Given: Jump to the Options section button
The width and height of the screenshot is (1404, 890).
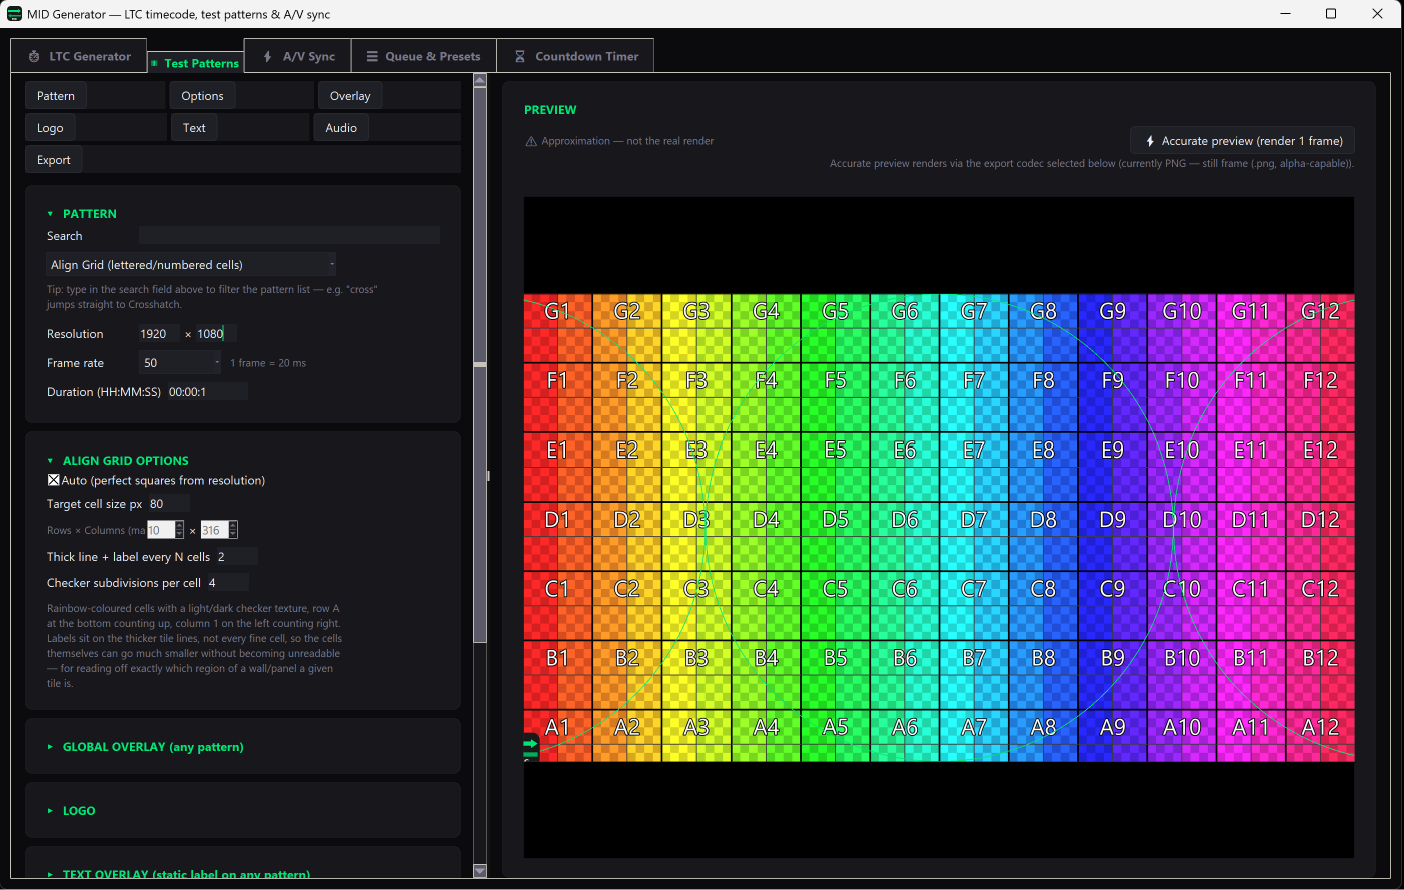Looking at the screenshot, I should [x=203, y=96].
